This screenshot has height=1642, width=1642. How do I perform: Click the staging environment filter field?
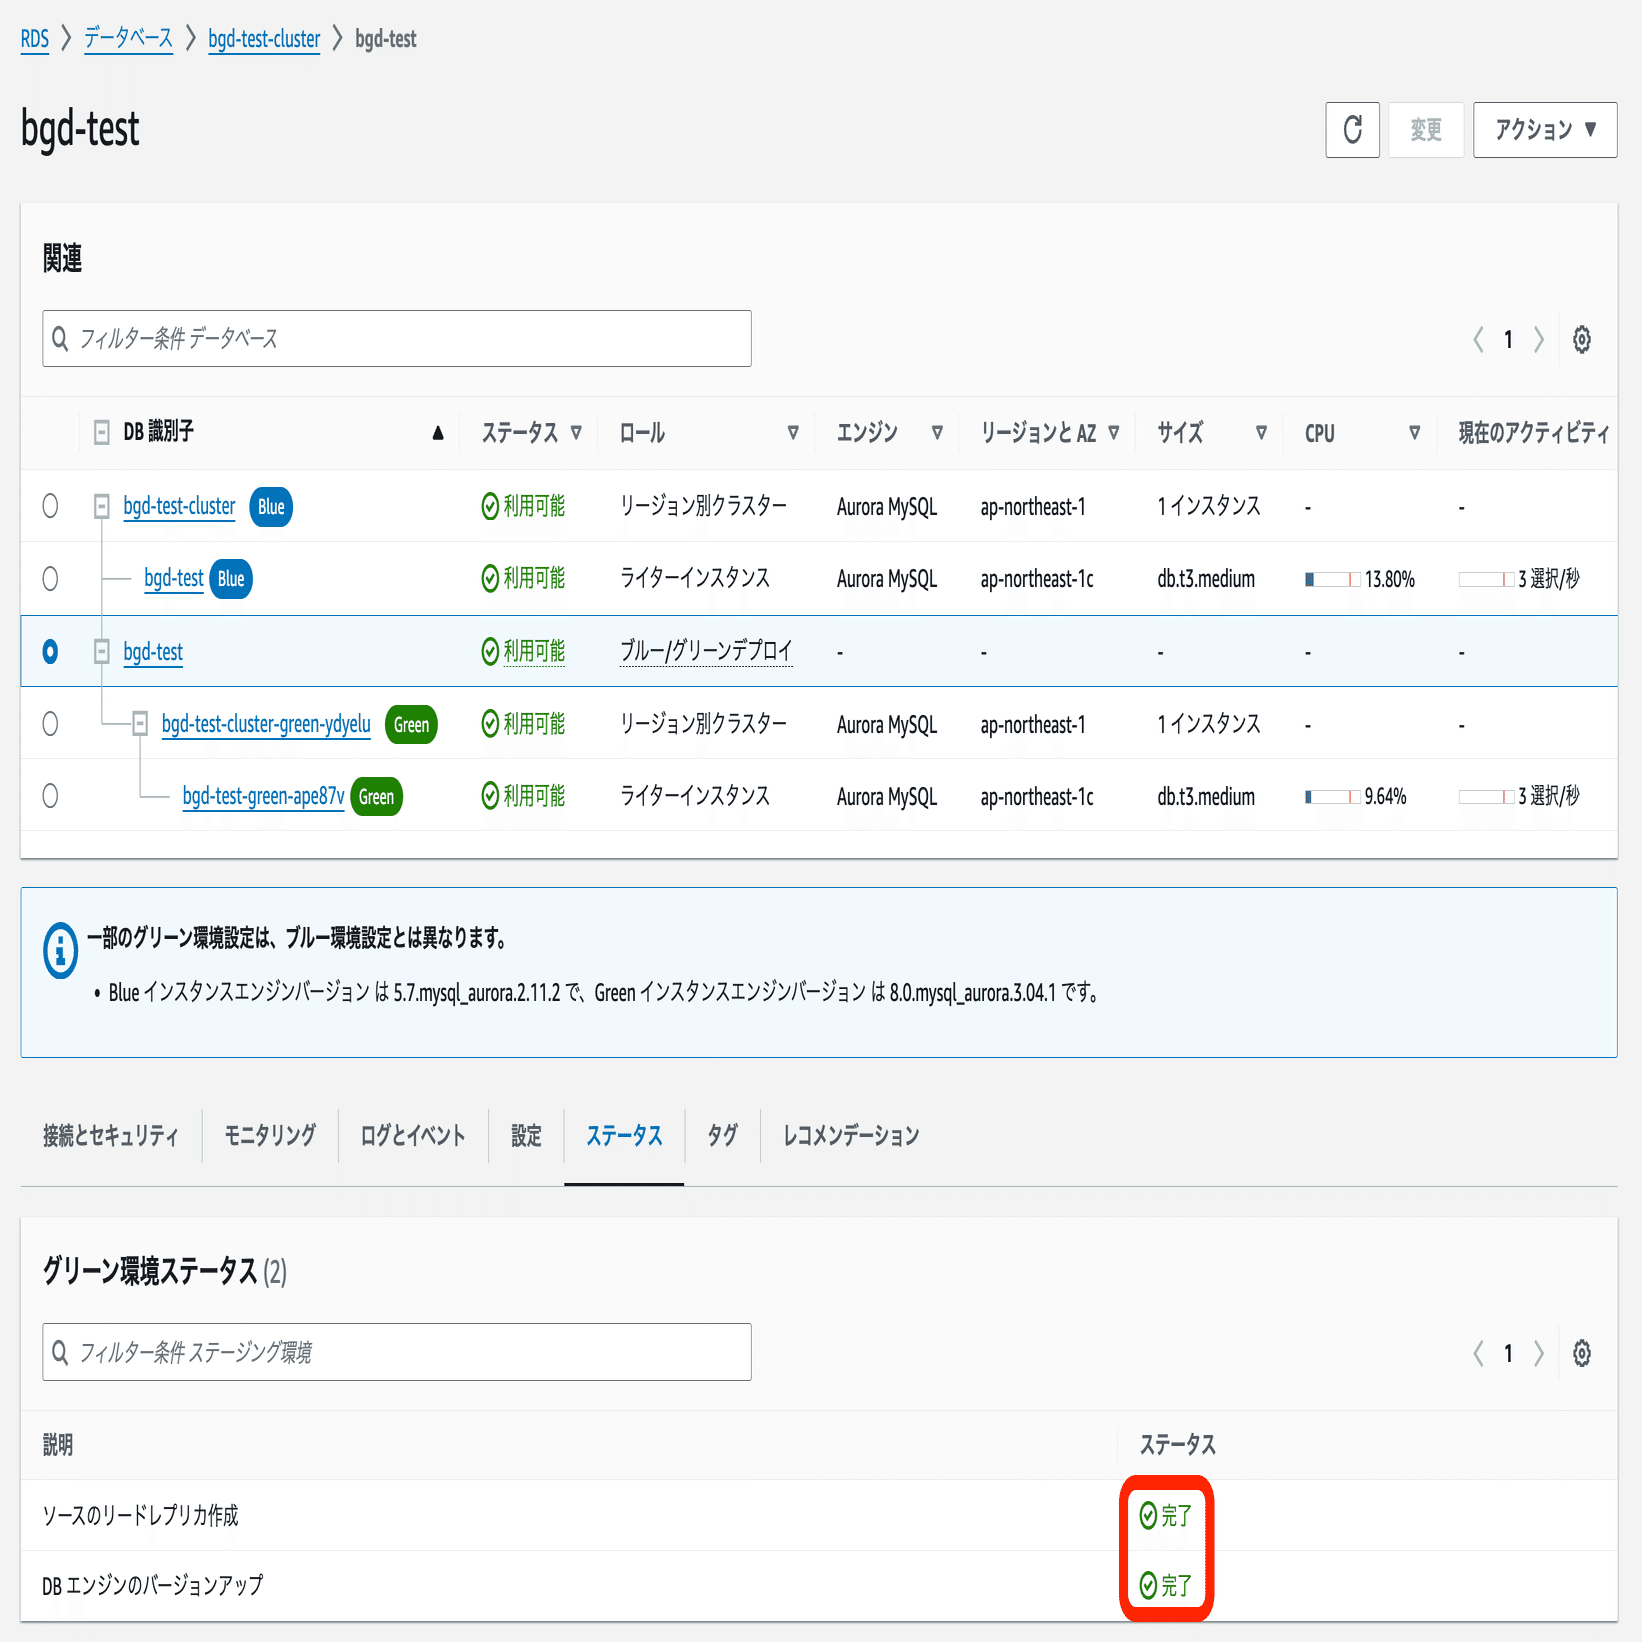pyautogui.click(x=396, y=1352)
